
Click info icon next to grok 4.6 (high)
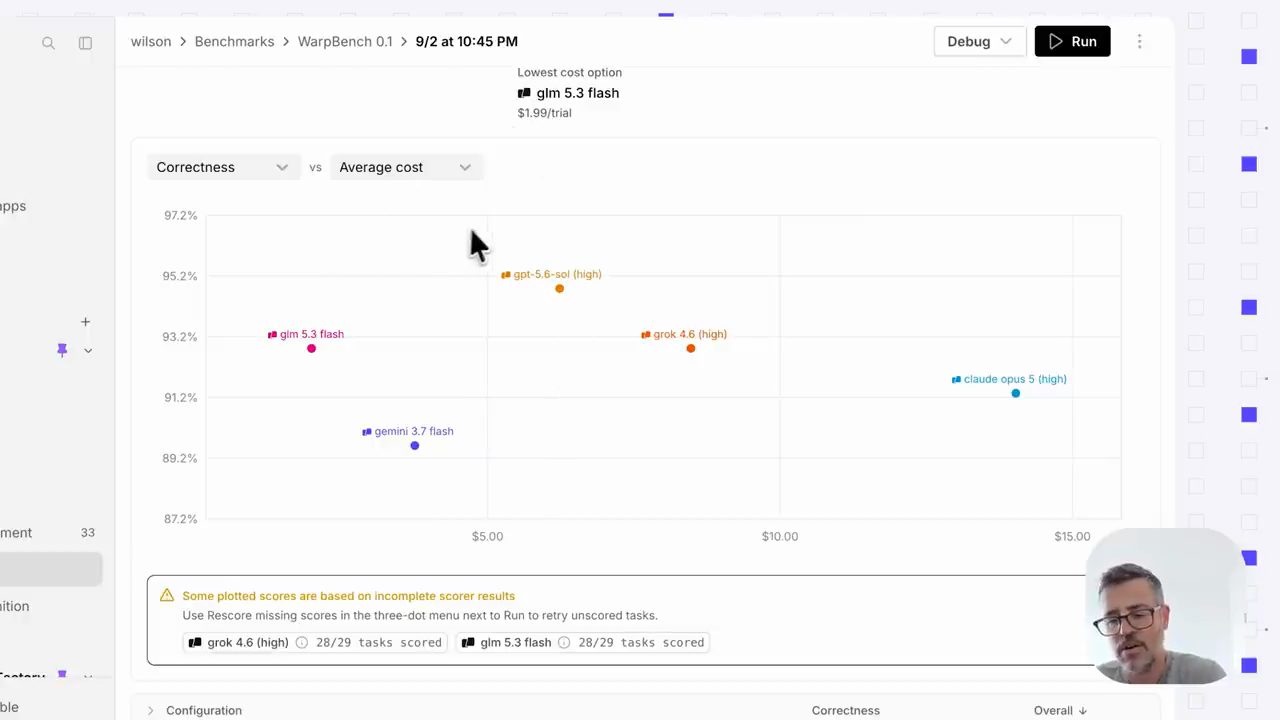[301, 642]
